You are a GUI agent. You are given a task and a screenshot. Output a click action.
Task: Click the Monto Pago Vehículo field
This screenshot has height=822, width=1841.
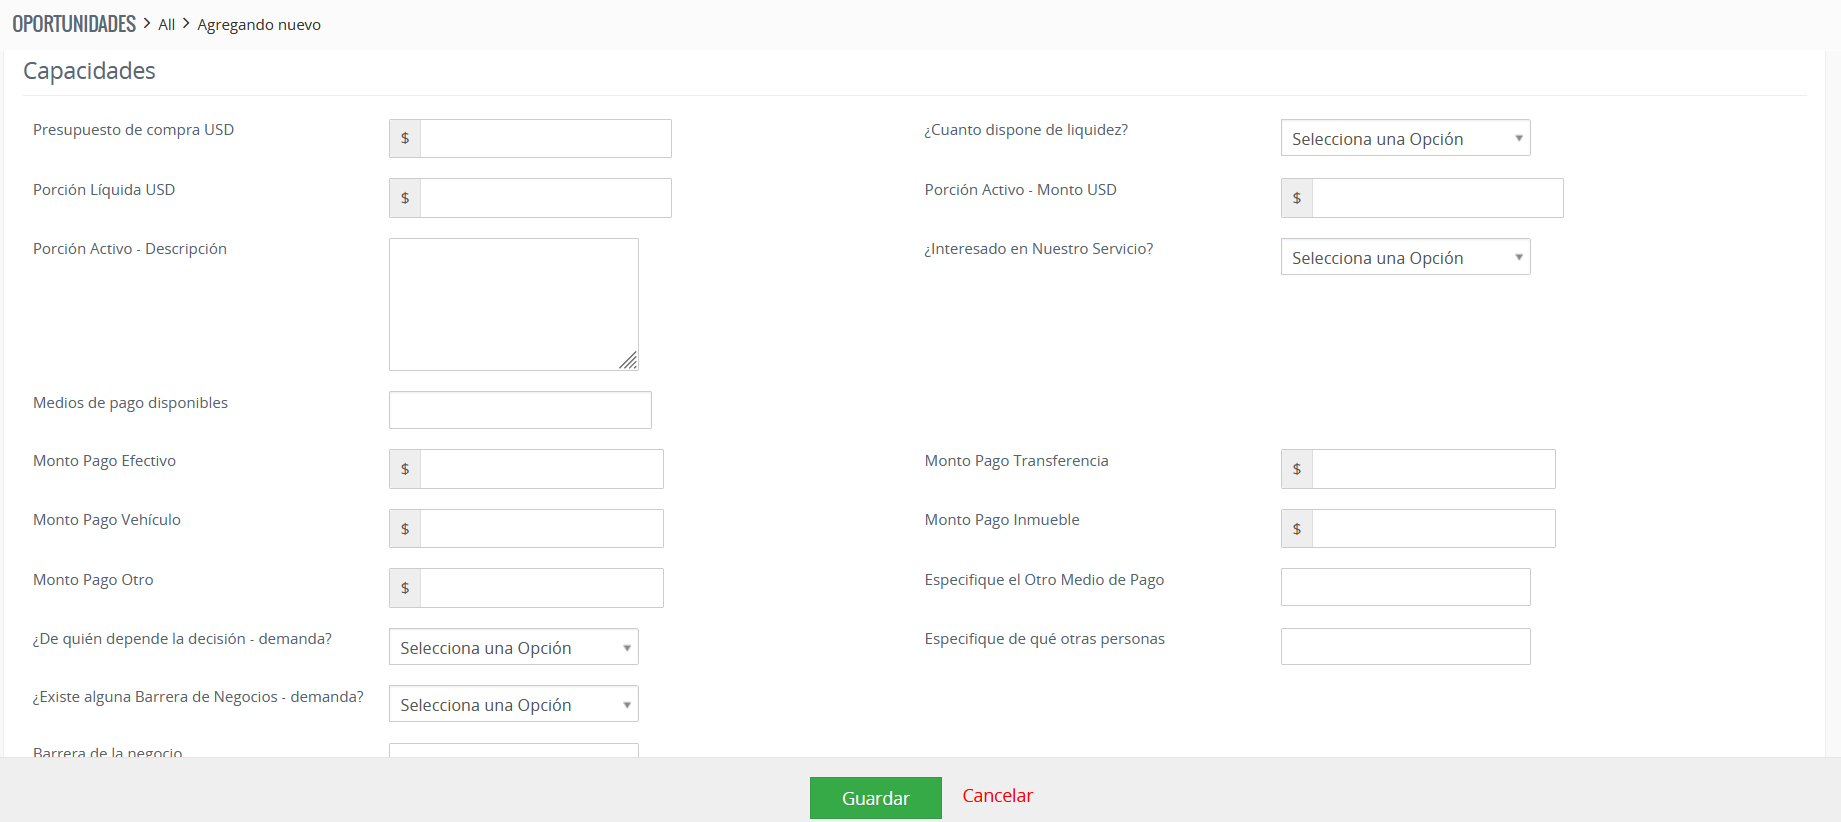(541, 528)
